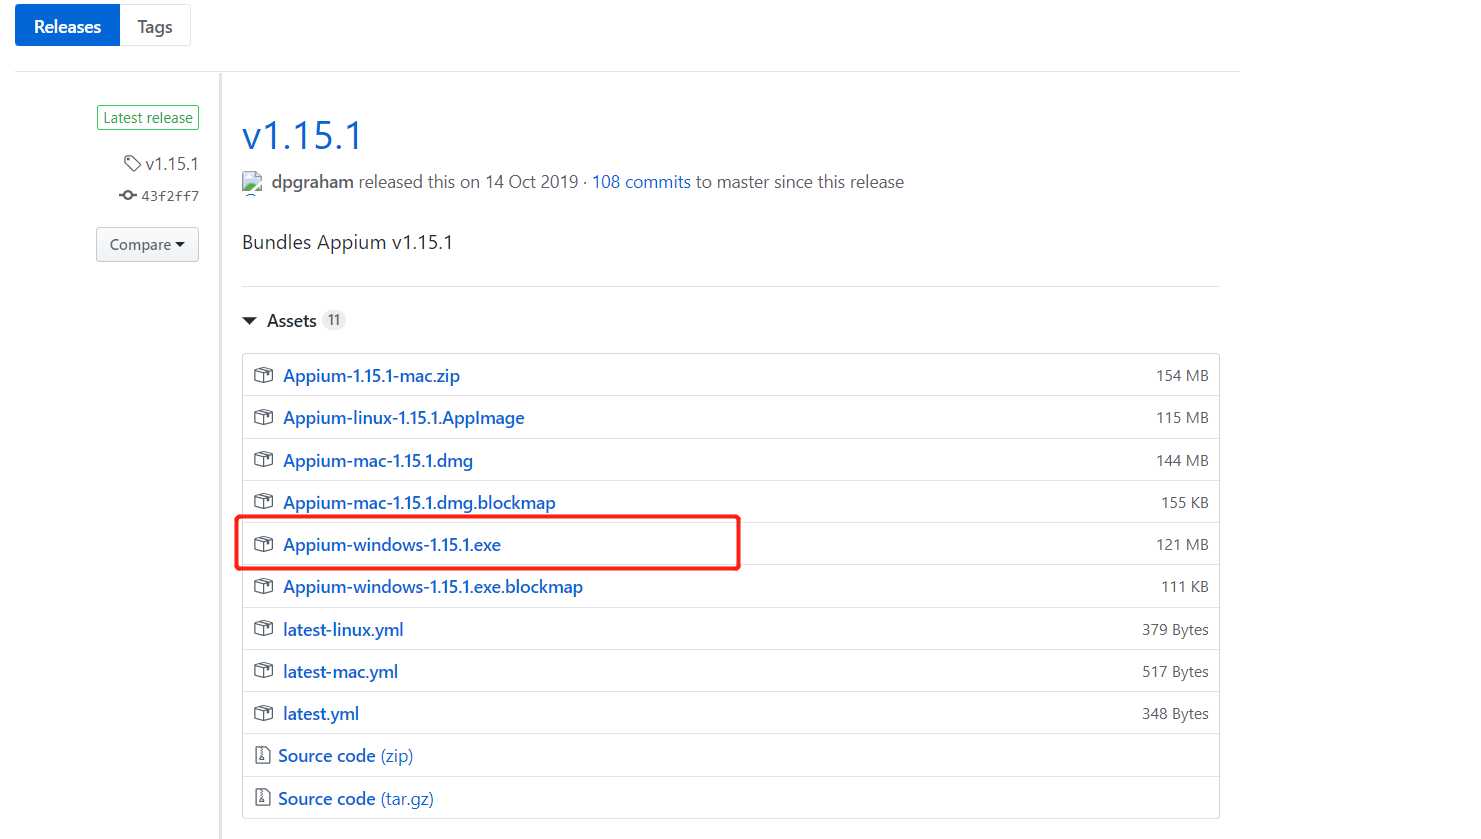Click the Latest release badge

(148, 118)
